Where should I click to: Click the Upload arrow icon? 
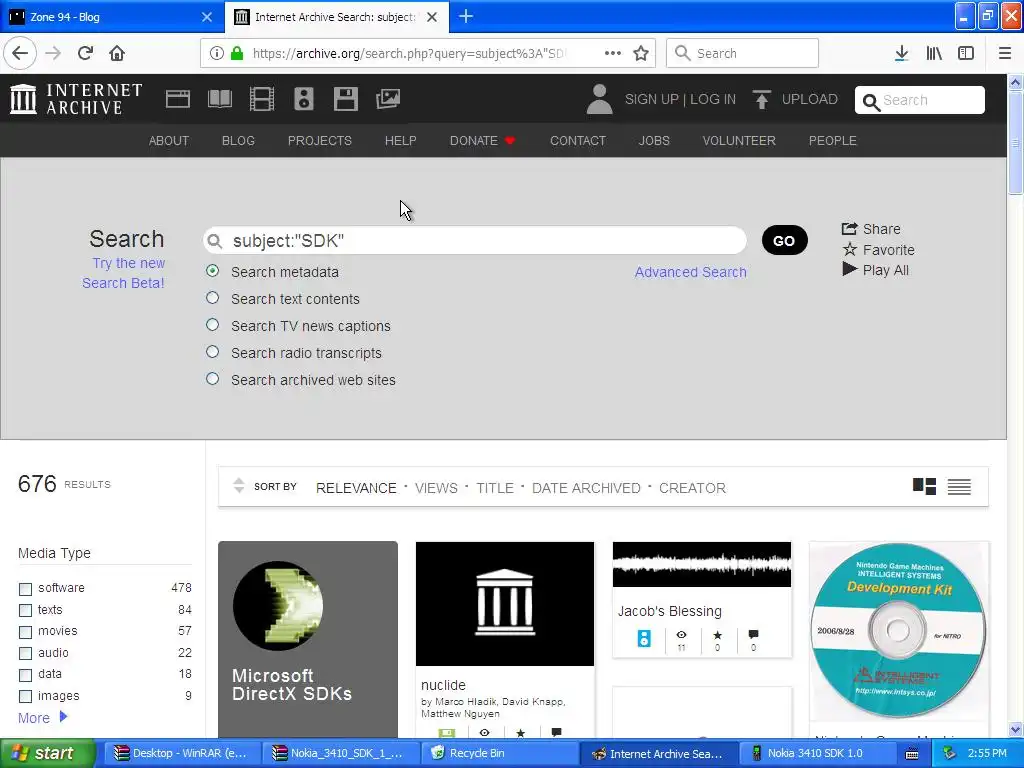(761, 99)
